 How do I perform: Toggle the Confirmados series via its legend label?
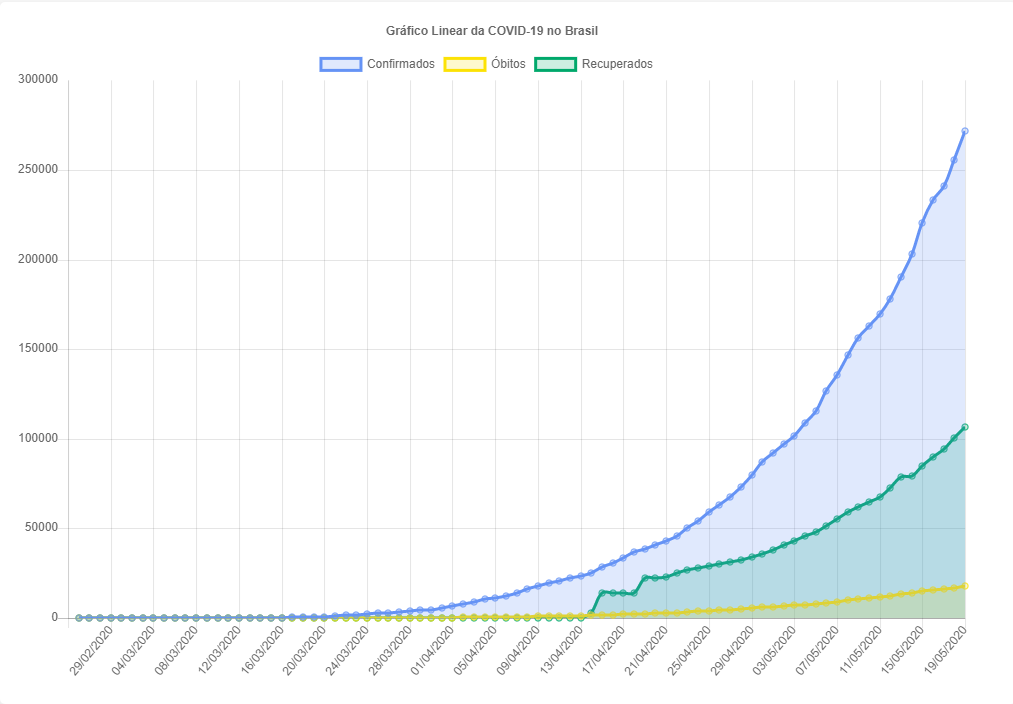pyautogui.click(x=401, y=64)
